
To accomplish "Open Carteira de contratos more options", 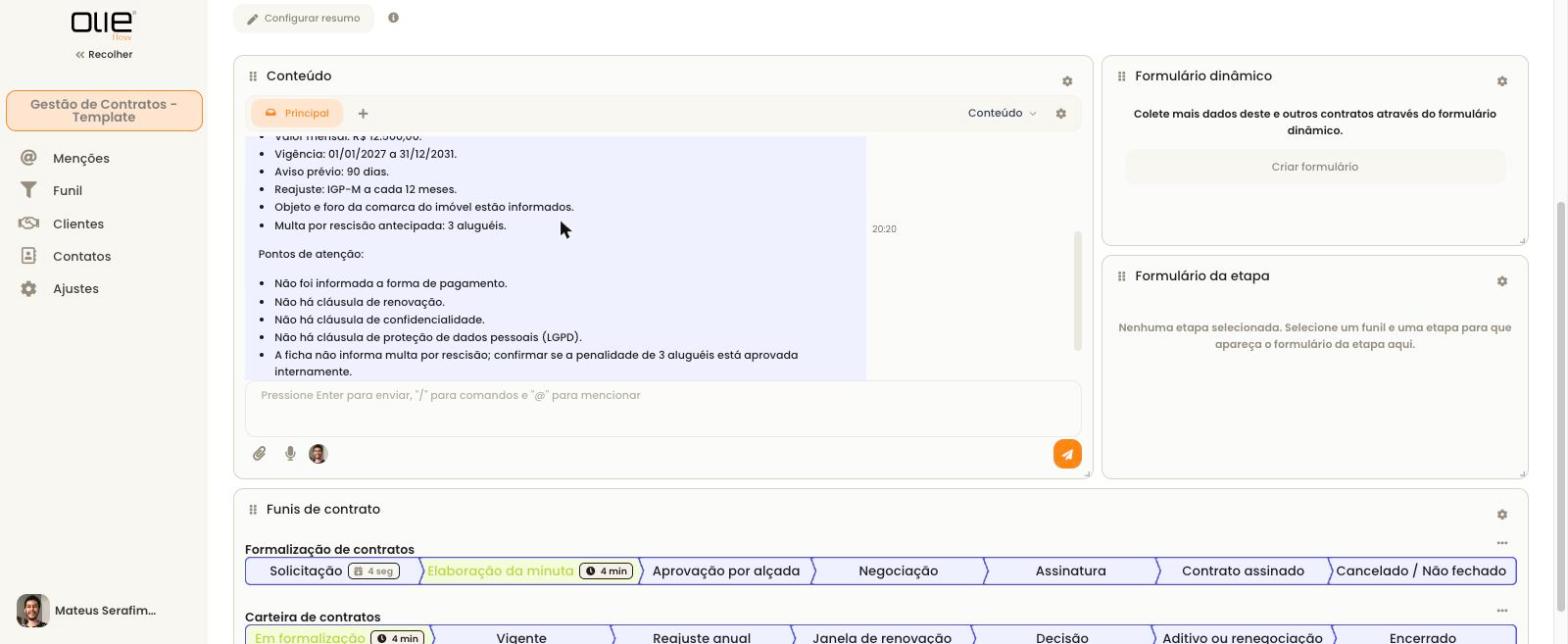I will 1502,610.
